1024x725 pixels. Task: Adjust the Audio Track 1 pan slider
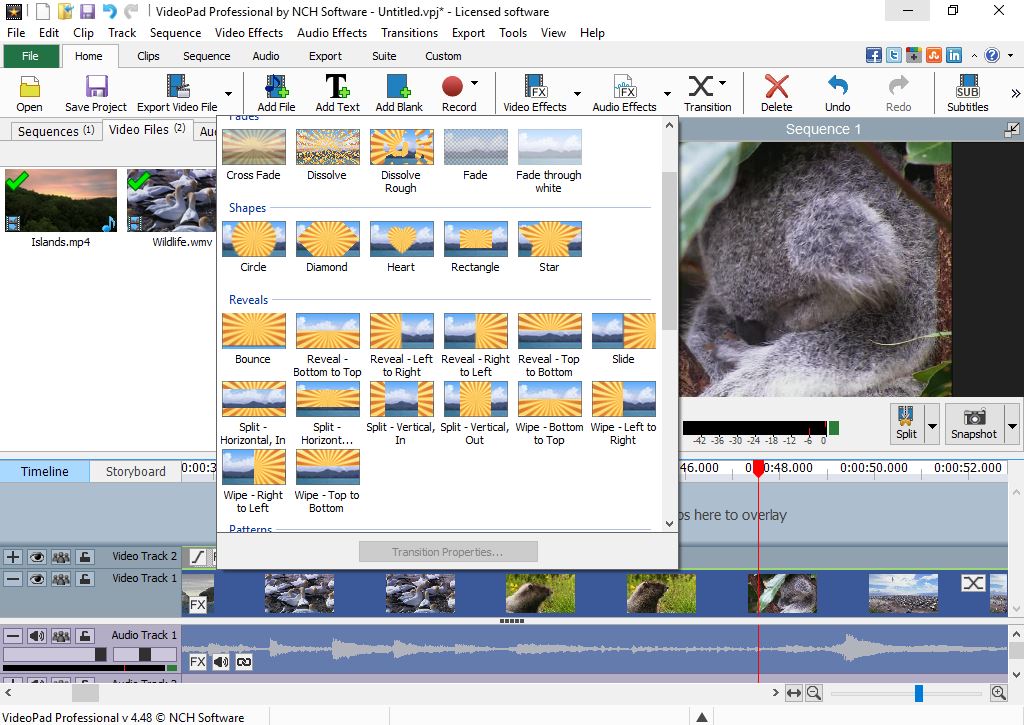[x=145, y=654]
